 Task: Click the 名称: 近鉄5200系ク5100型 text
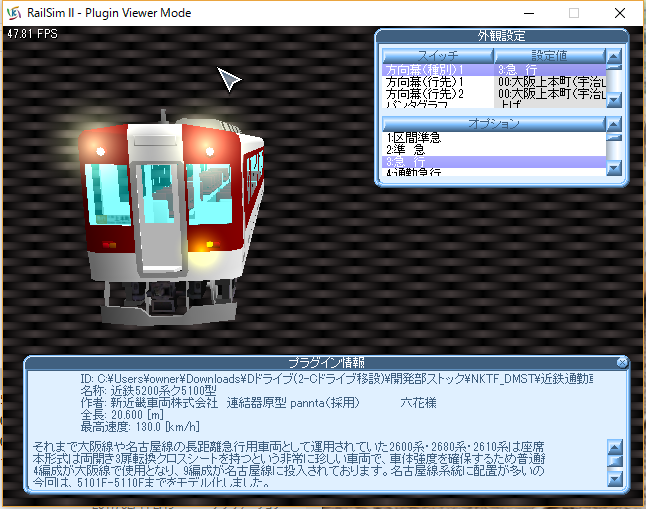coord(148,390)
